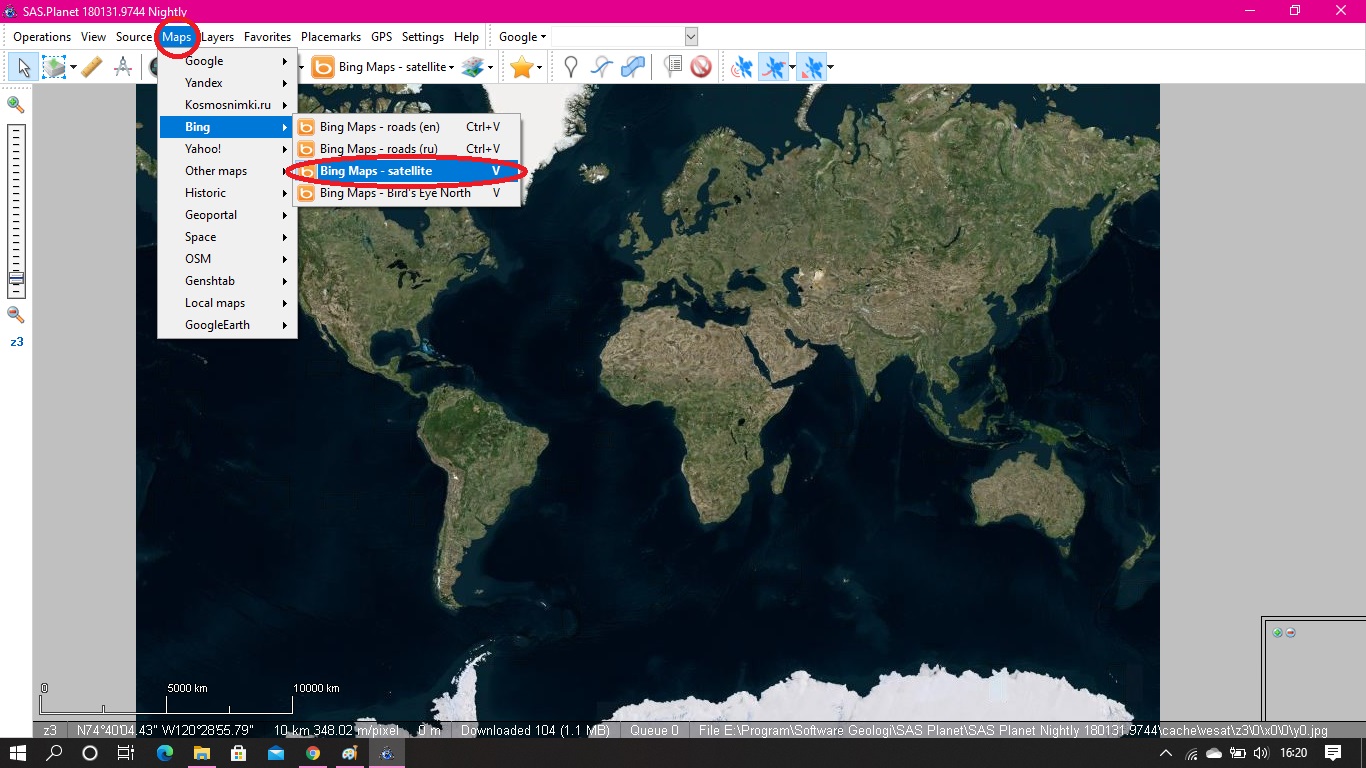Open the search field dropdown arrow
Screen dimensions: 1366x768
coord(691,37)
